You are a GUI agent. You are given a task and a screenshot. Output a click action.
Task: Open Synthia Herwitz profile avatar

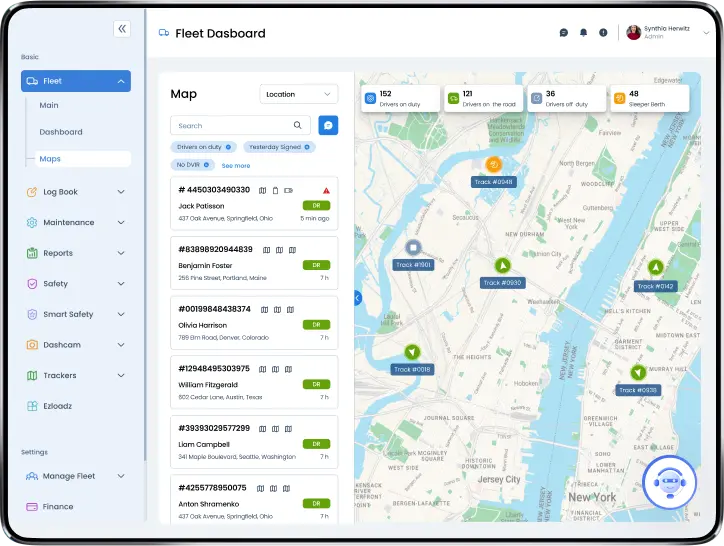point(634,32)
